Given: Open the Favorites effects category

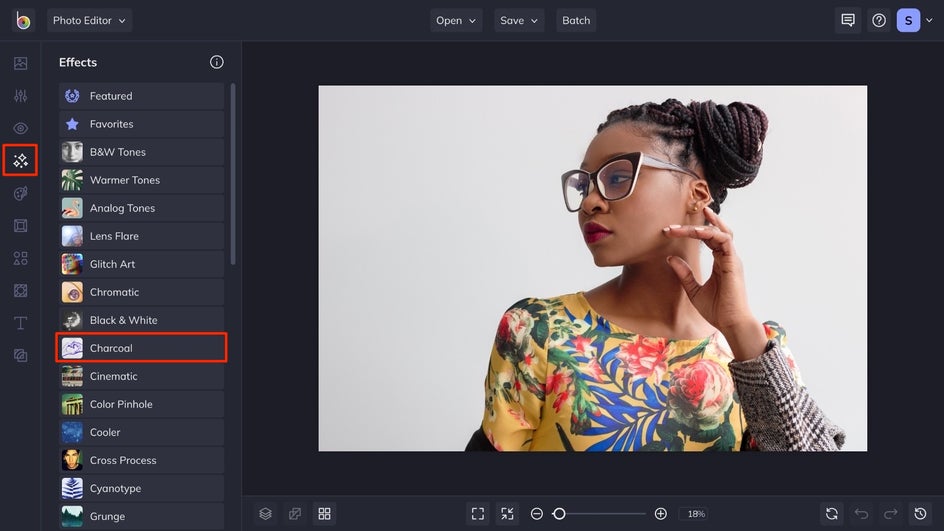Looking at the screenshot, I should tap(141, 124).
